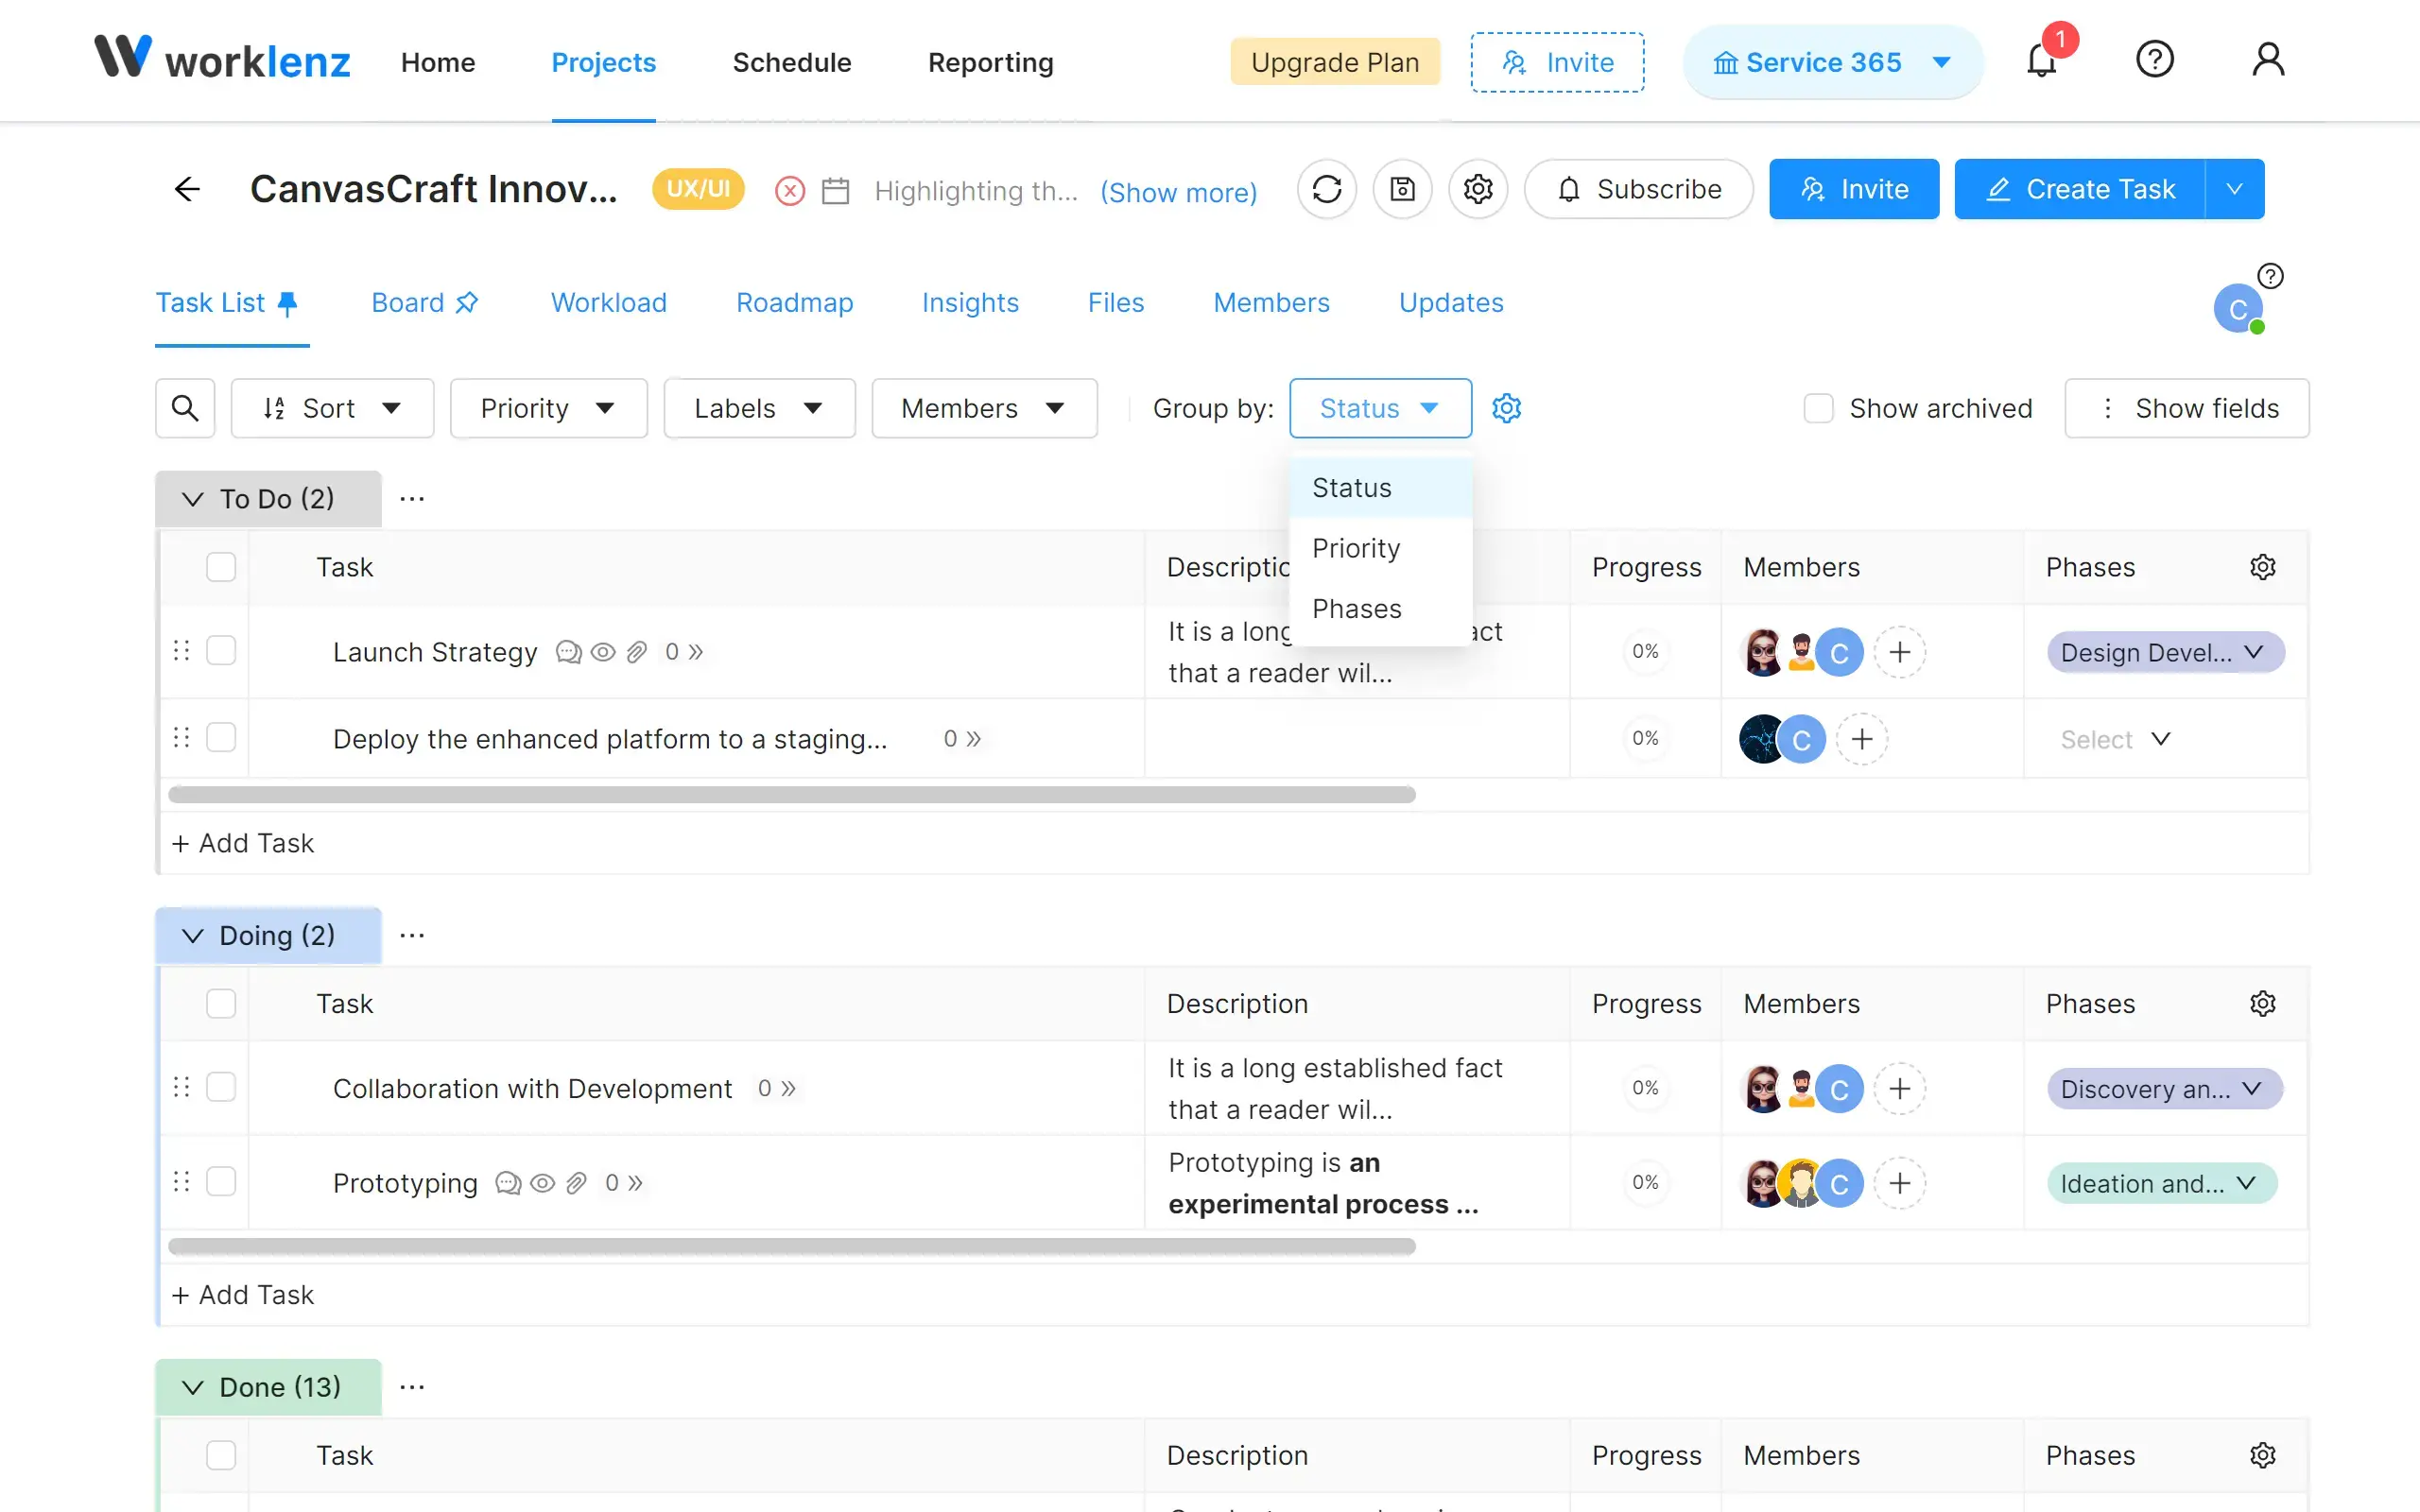Switch to the Insights tab
Image resolution: width=2420 pixels, height=1512 pixels.
(x=971, y=301)
